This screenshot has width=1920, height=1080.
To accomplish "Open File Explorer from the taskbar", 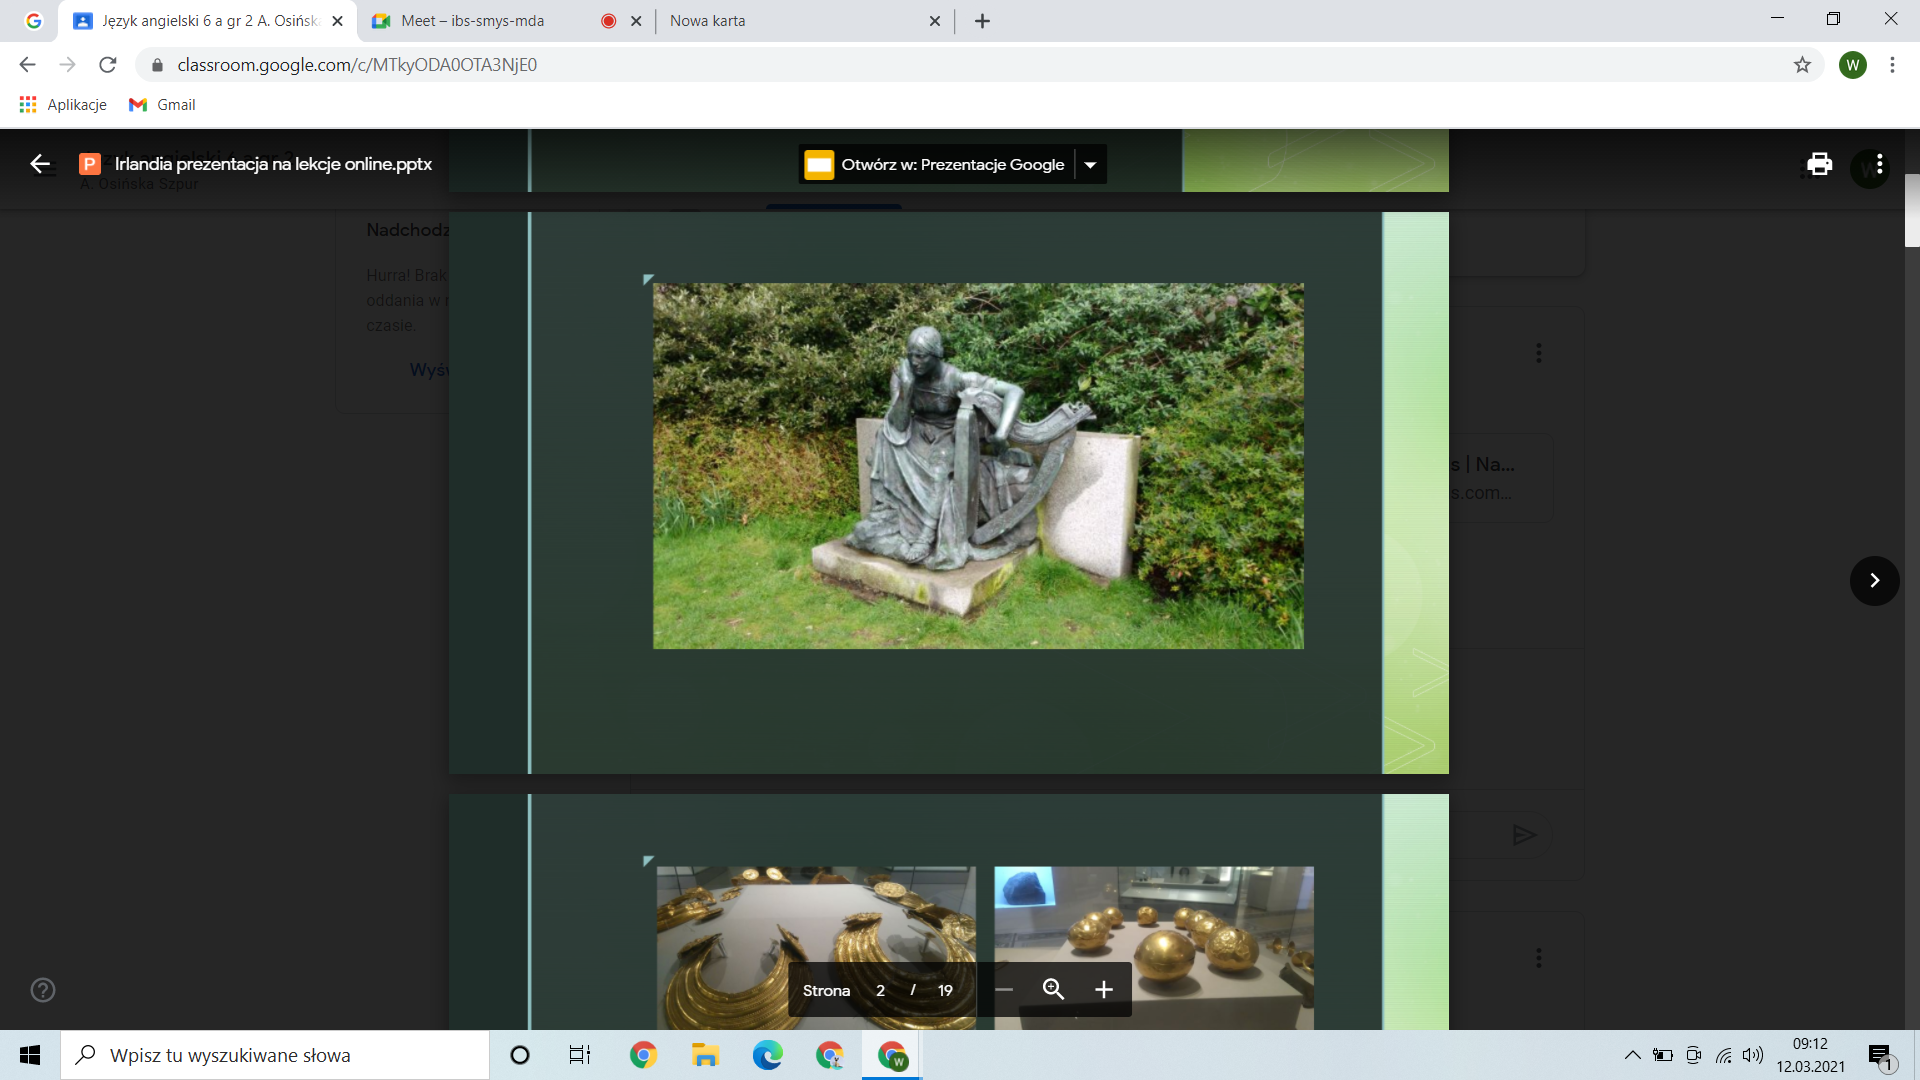I will tap(705, 1055).
